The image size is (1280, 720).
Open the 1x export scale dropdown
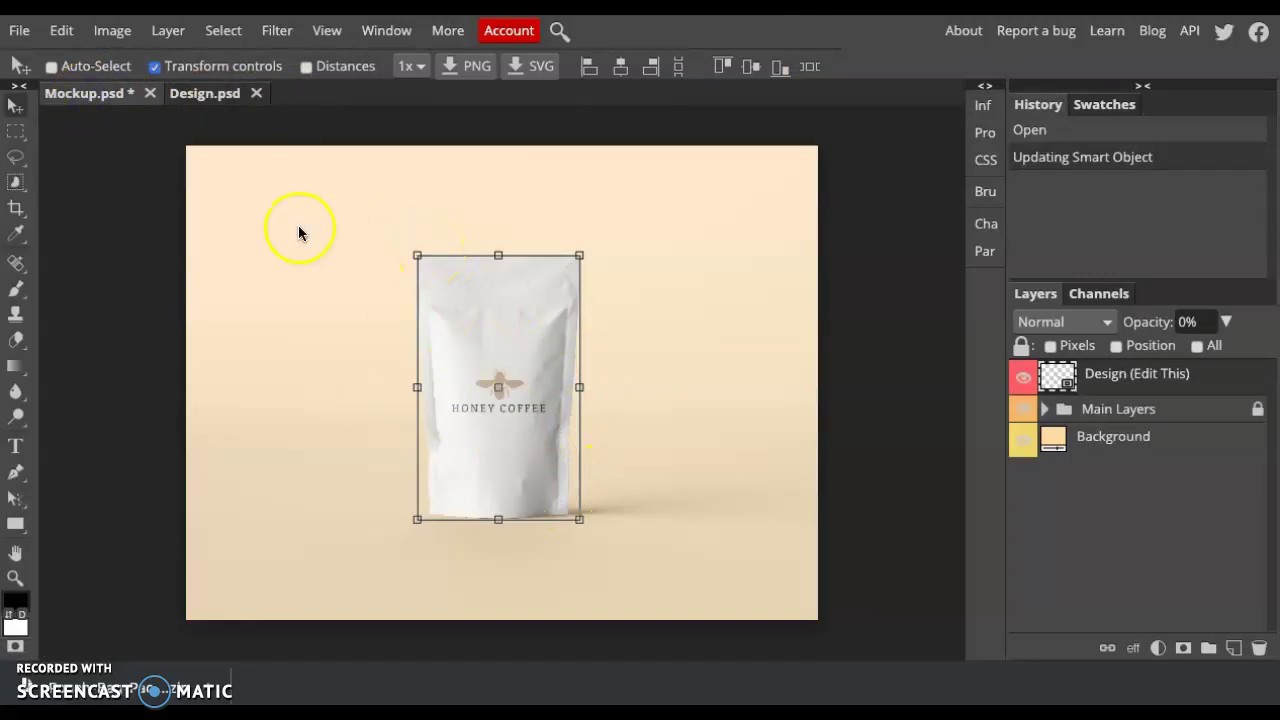pyautogui.click(x=411, y=67)
